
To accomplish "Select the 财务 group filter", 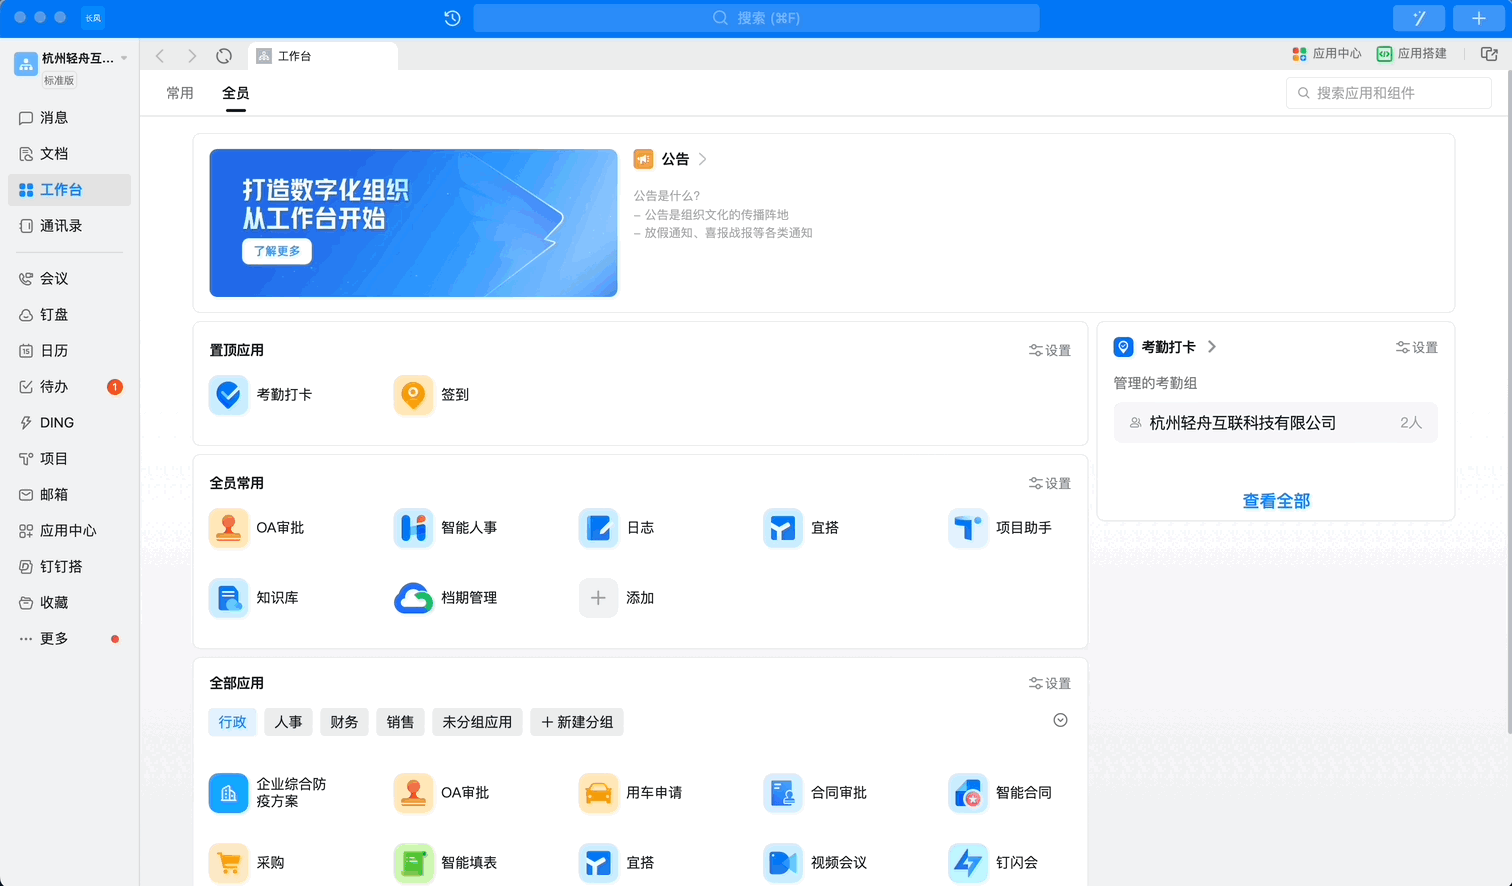I will tap(345, 722).
